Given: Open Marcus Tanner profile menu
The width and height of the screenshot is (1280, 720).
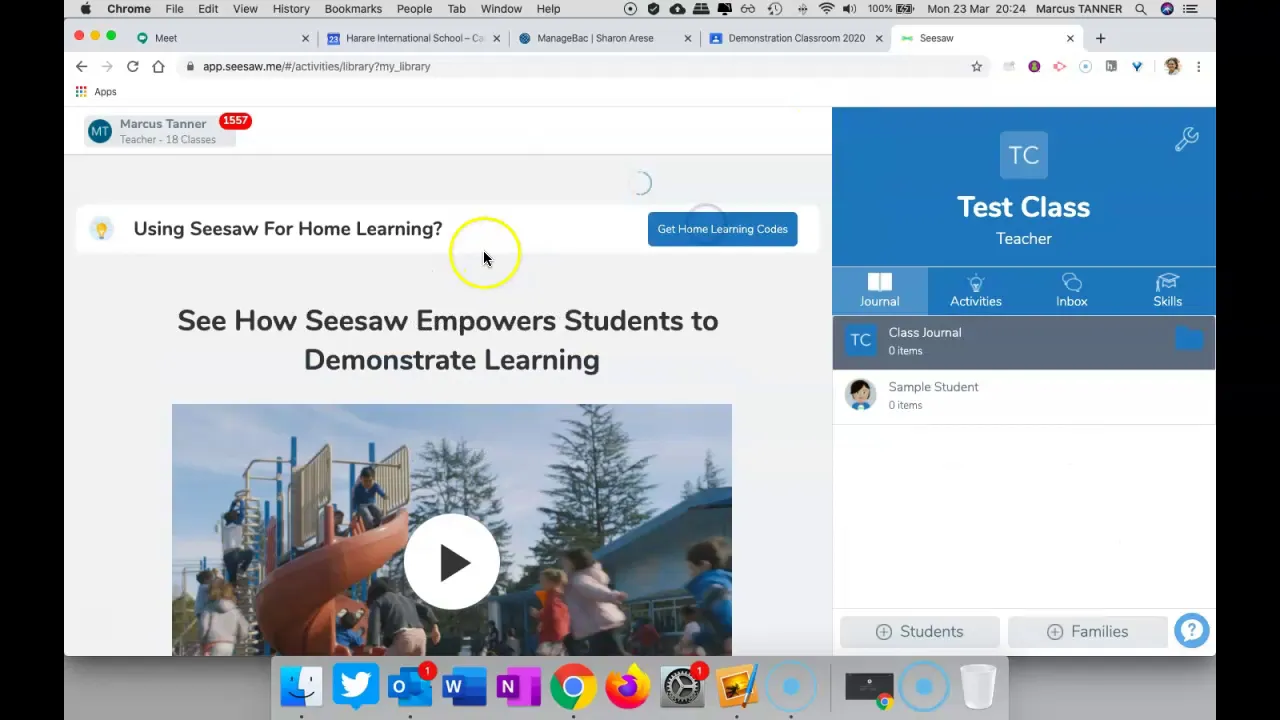Looking at the screenshot, I should coord(160,131).
